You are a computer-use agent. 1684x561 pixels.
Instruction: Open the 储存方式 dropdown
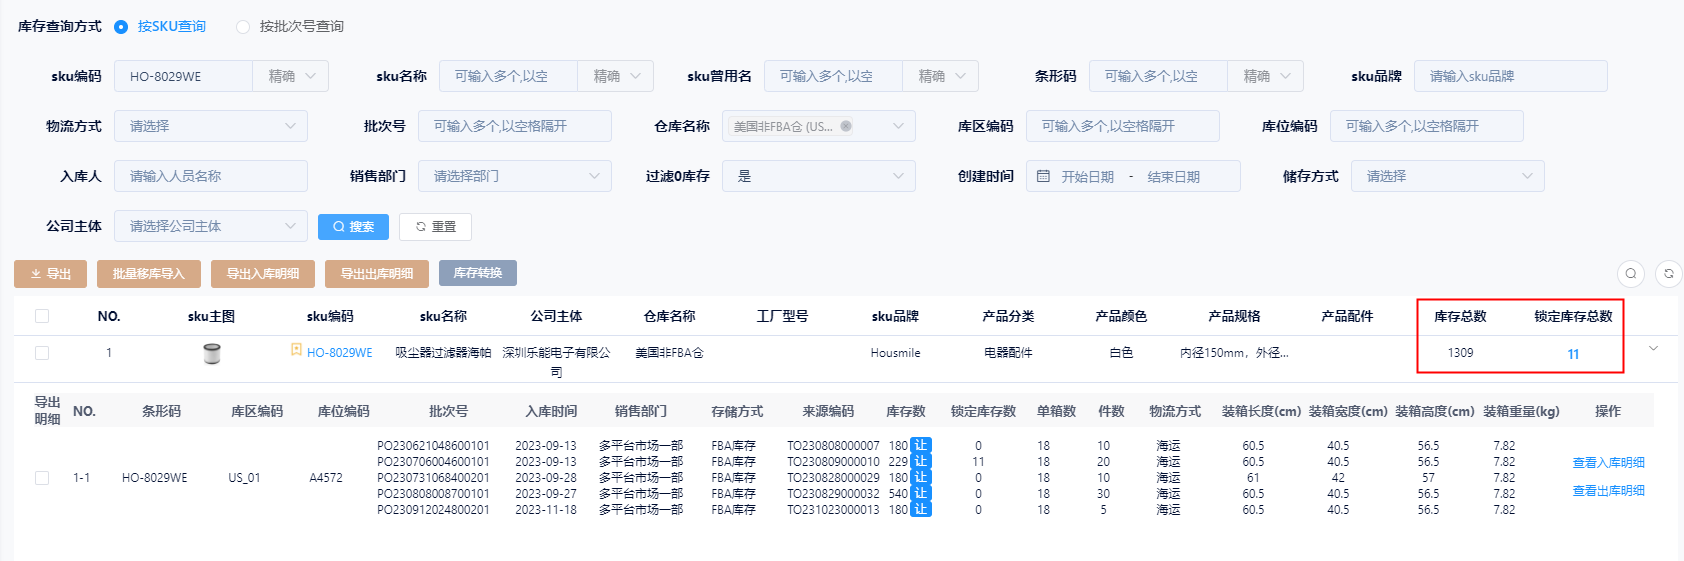(x=1448, y=176)
